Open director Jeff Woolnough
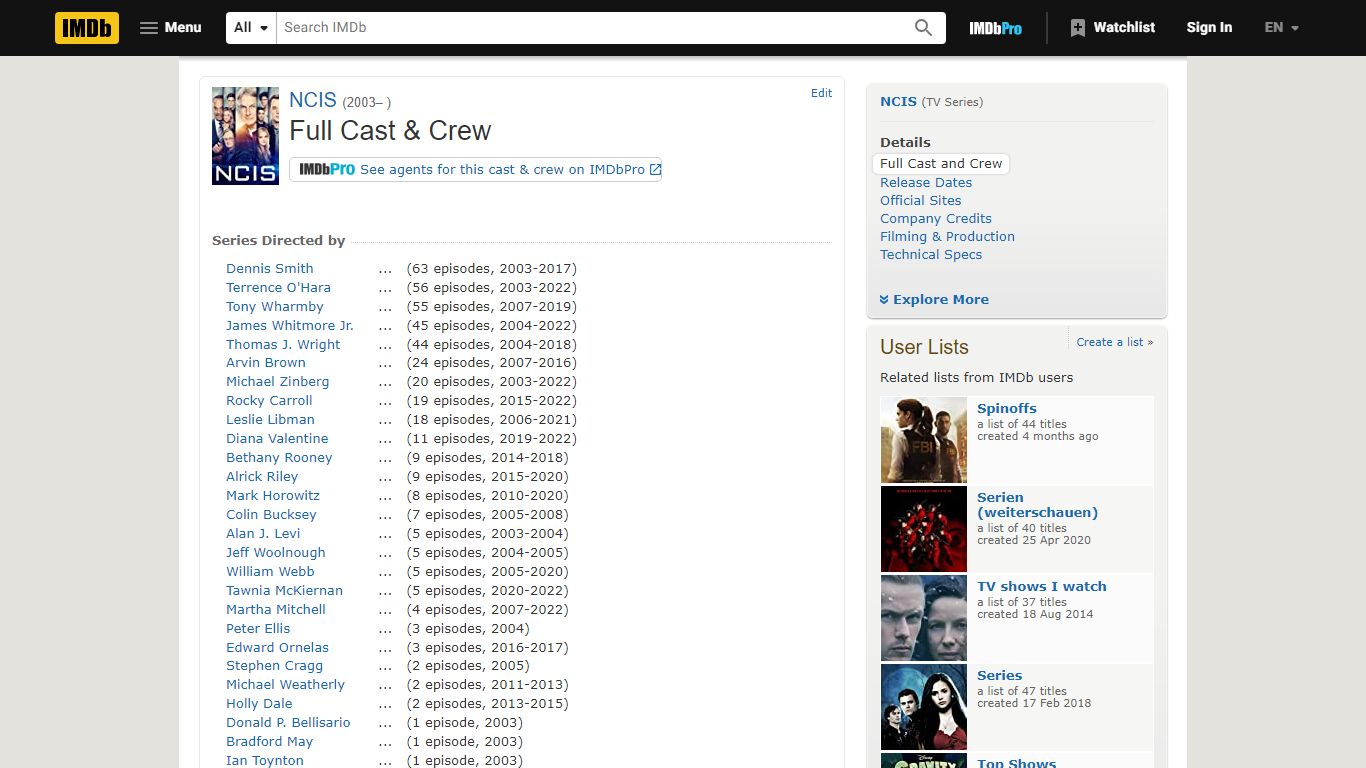 point(275,552)
